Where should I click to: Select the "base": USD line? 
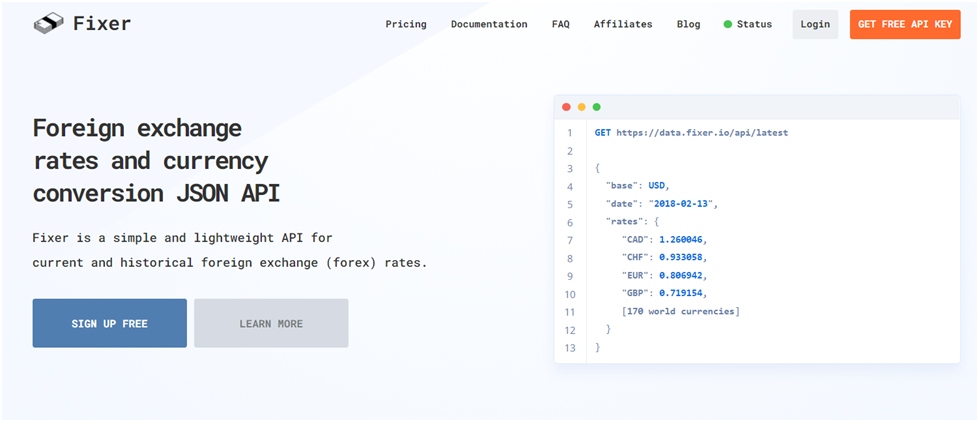point(637,186)
